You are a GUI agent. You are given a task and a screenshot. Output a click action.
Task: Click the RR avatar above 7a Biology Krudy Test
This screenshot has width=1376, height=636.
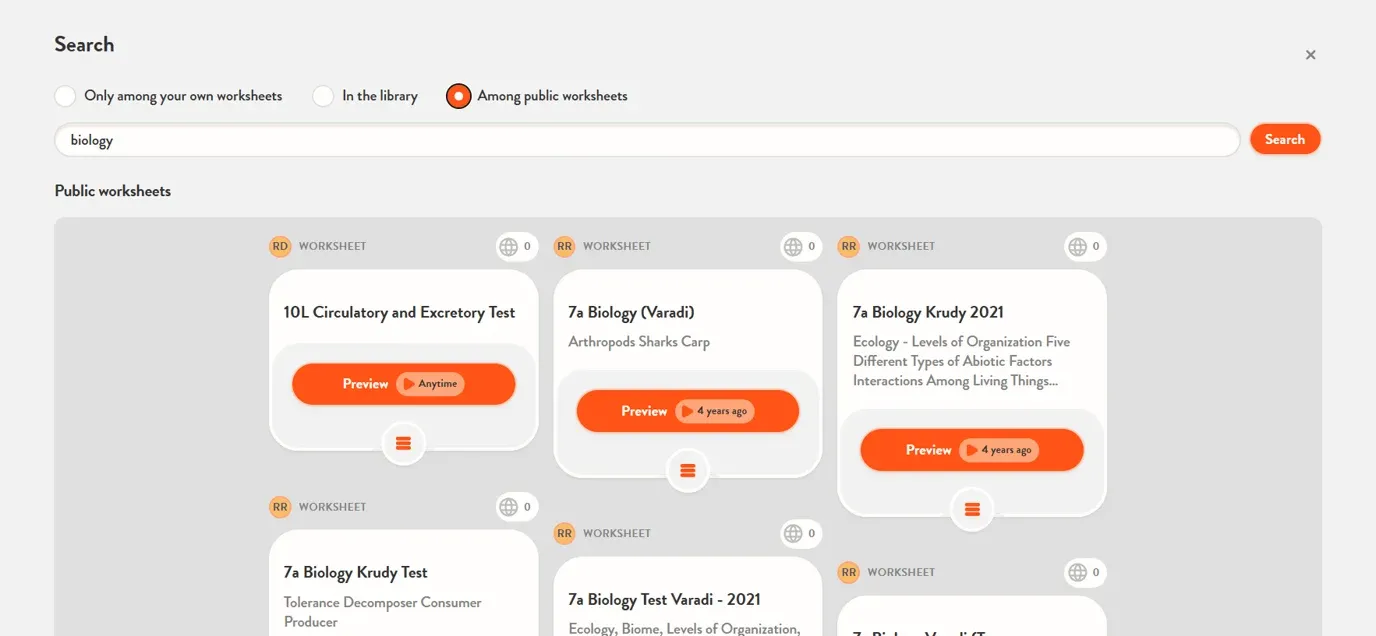(280, 507)
